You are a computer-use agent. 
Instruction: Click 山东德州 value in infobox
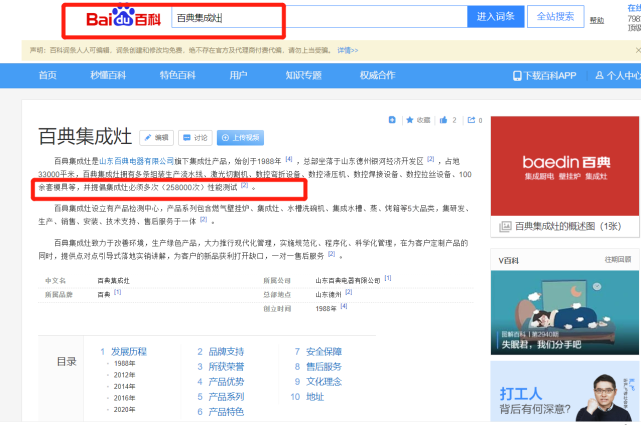click(328, 295)
